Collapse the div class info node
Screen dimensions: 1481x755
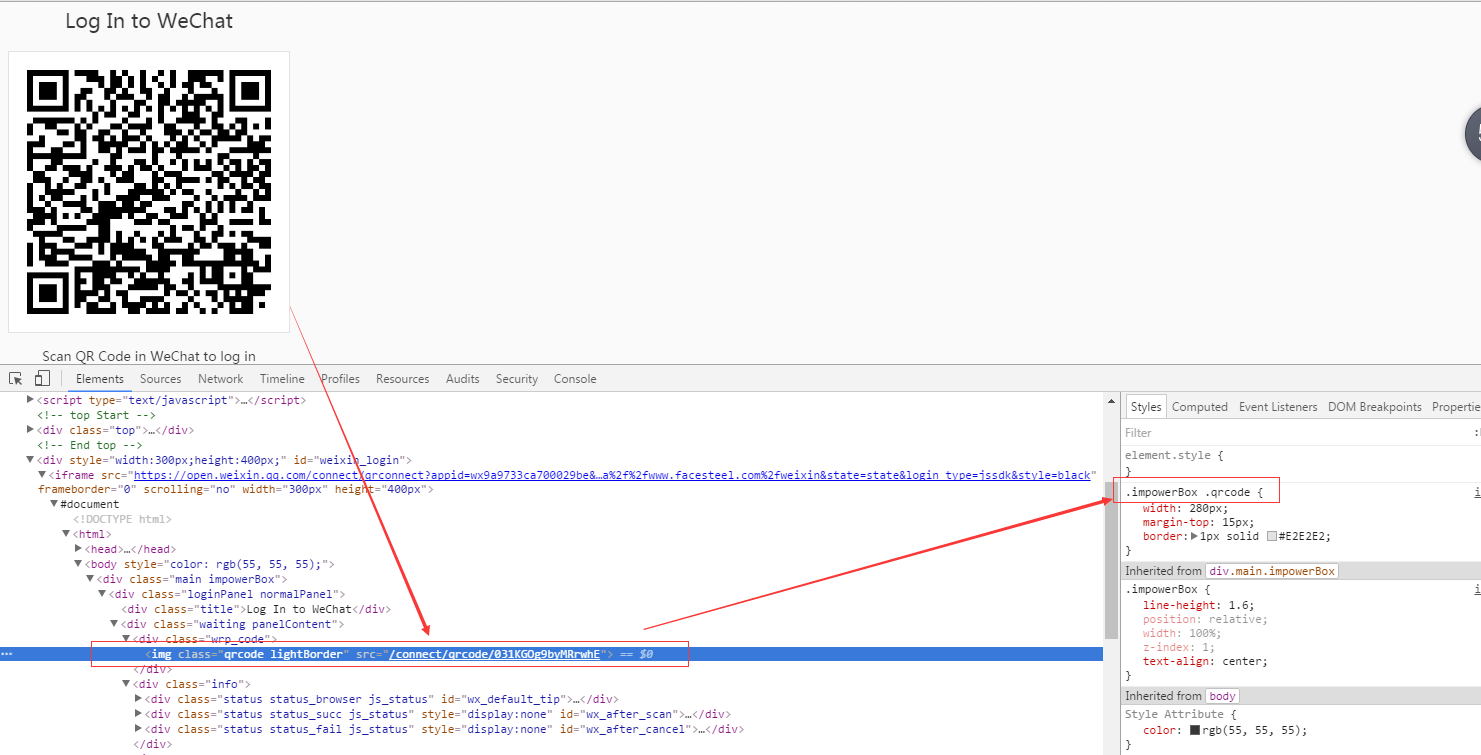[126, 685]
